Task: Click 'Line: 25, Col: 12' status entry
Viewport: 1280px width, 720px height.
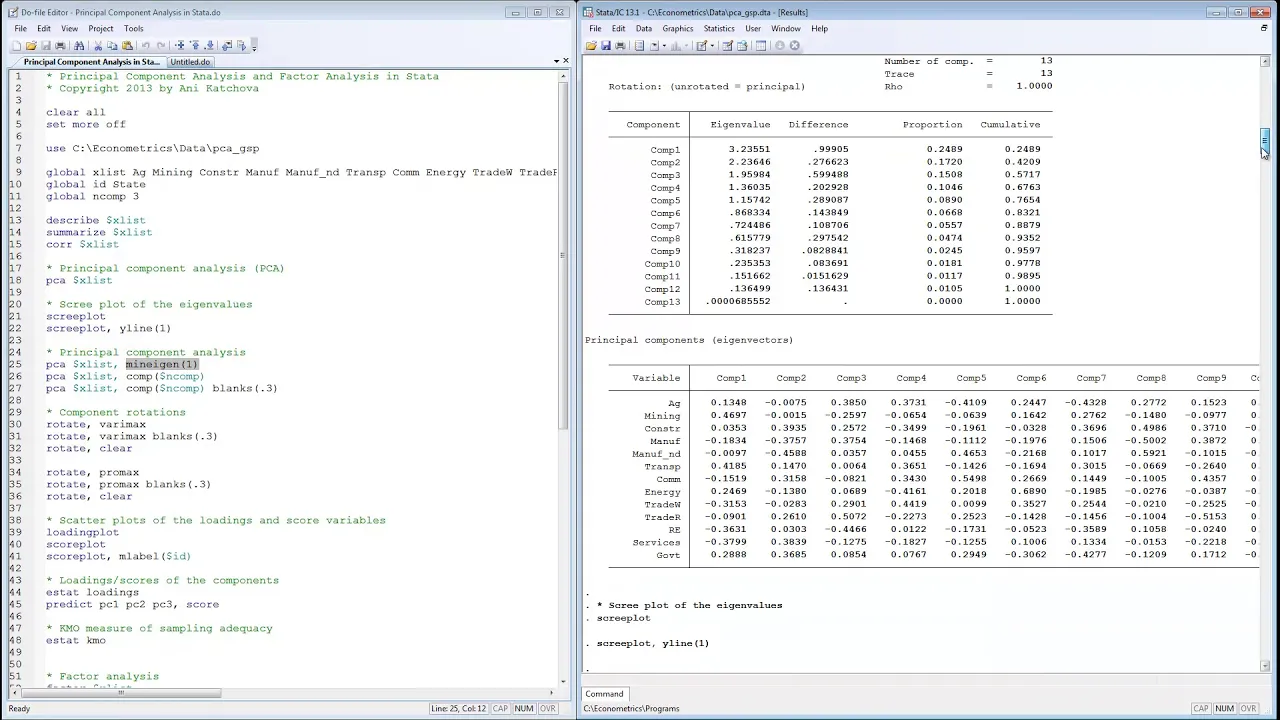Action: pos(458,708)
